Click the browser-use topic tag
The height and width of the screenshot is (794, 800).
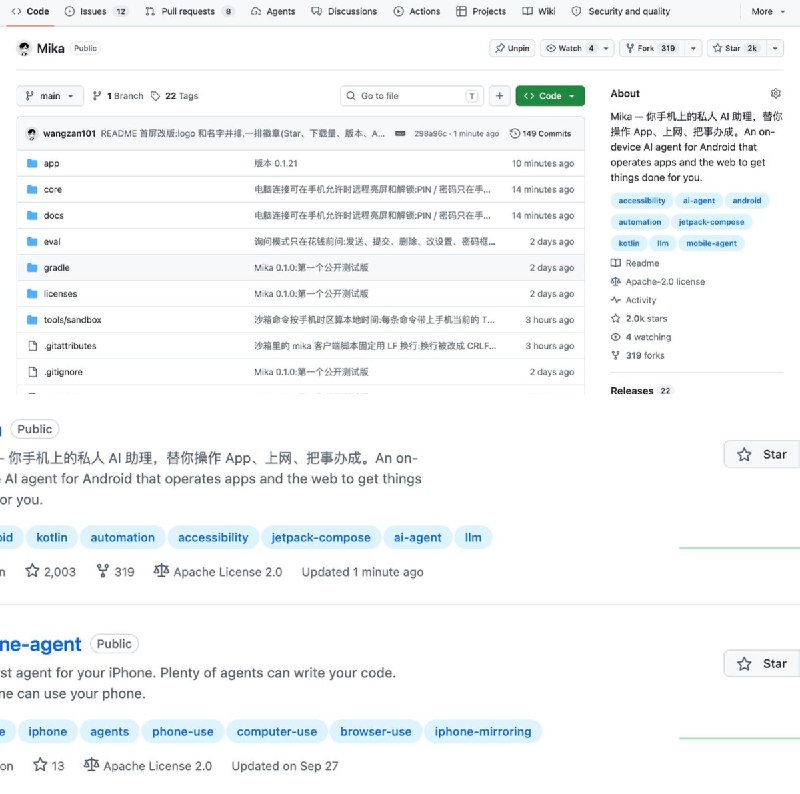[376, 732]
